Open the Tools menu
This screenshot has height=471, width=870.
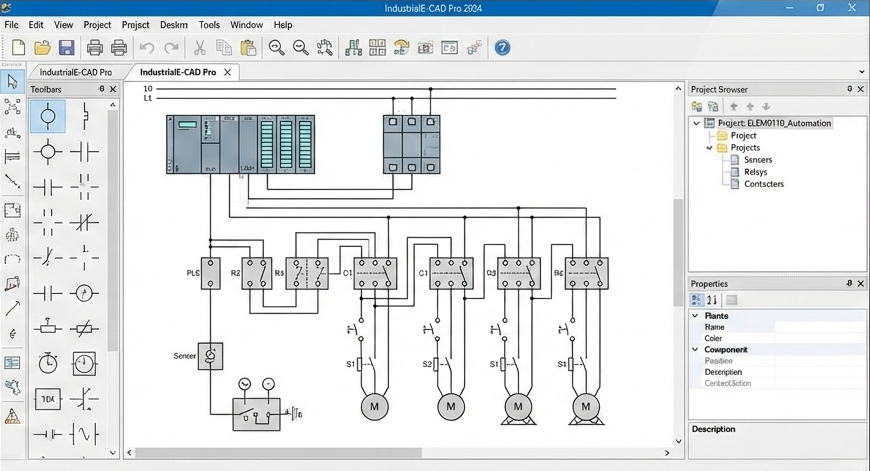(x=209, y=25)
